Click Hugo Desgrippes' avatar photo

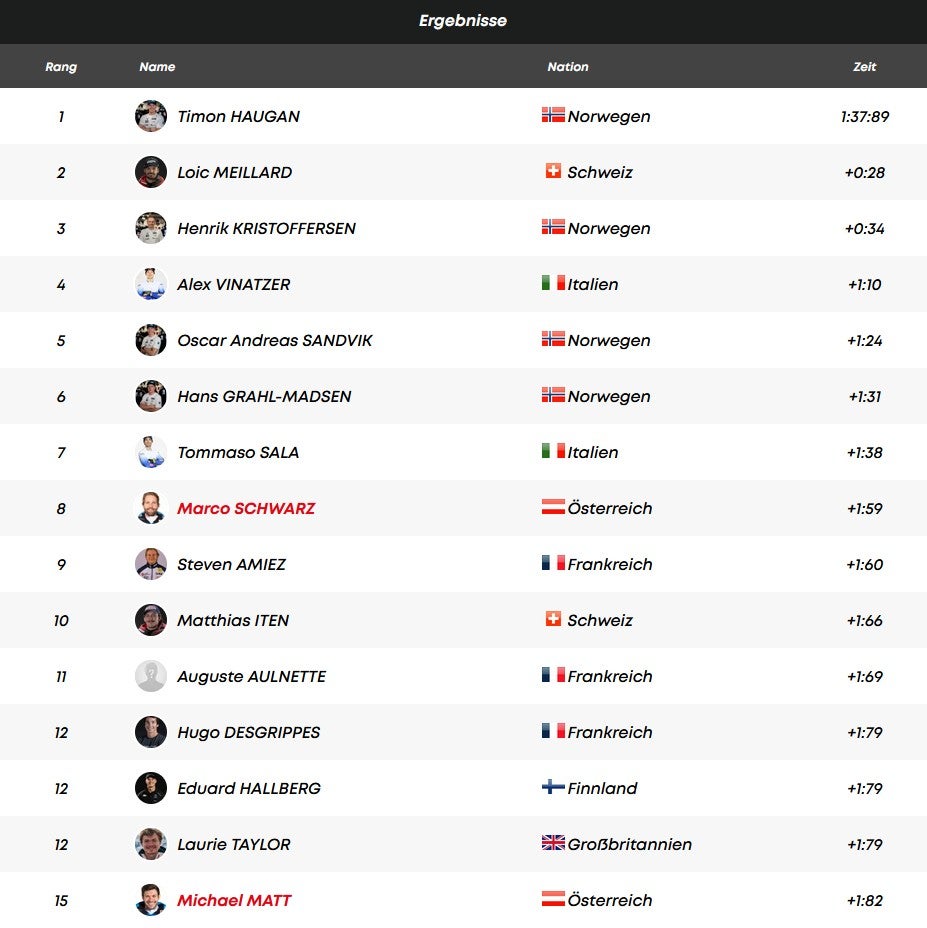151,732
